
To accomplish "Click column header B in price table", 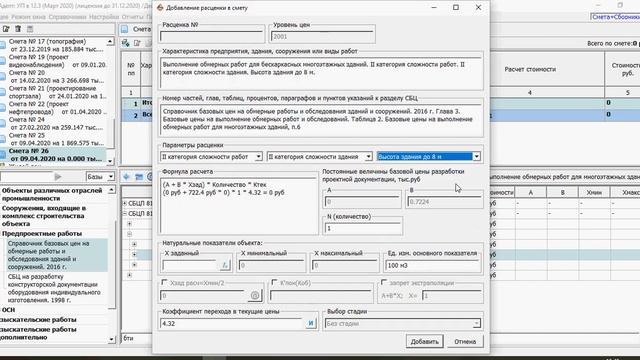I will coord(562,192).
